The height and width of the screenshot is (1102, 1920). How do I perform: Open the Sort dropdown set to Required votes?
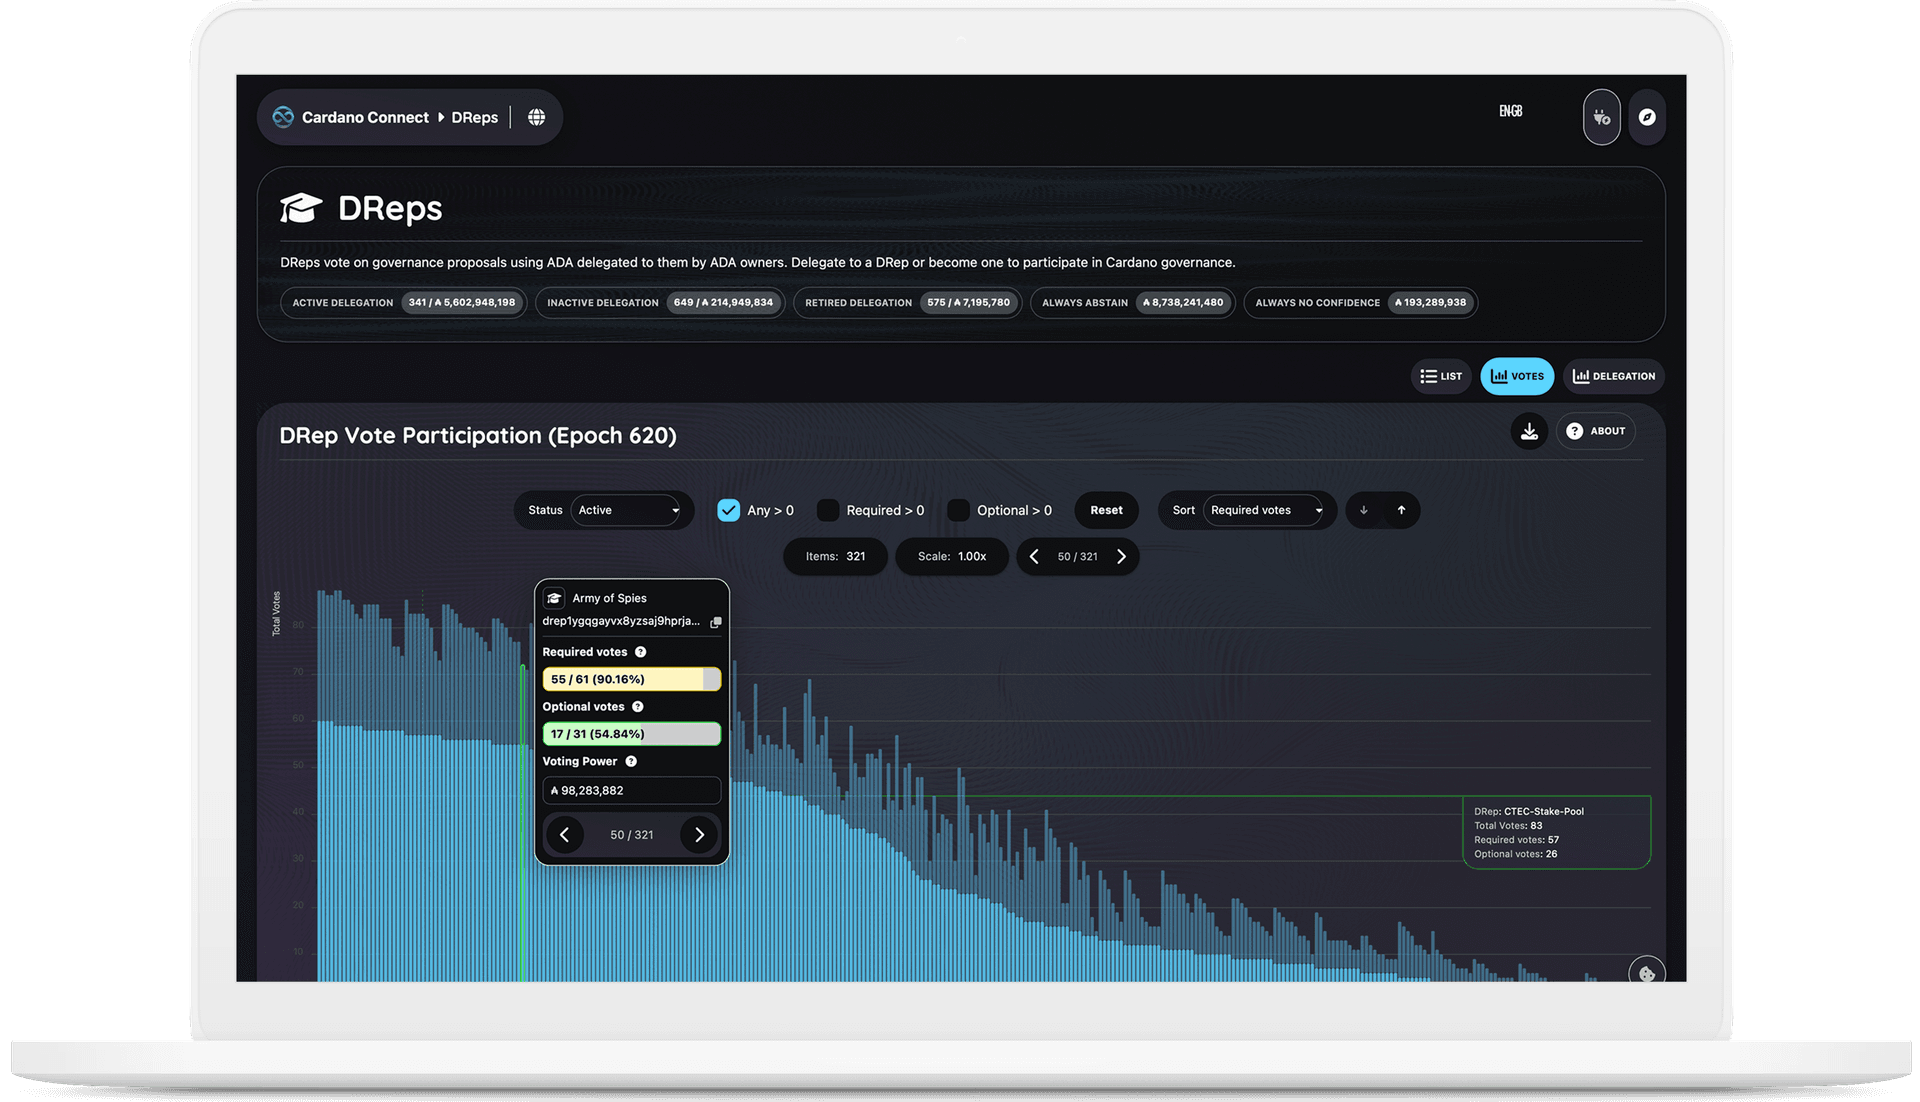[1266, 510]
